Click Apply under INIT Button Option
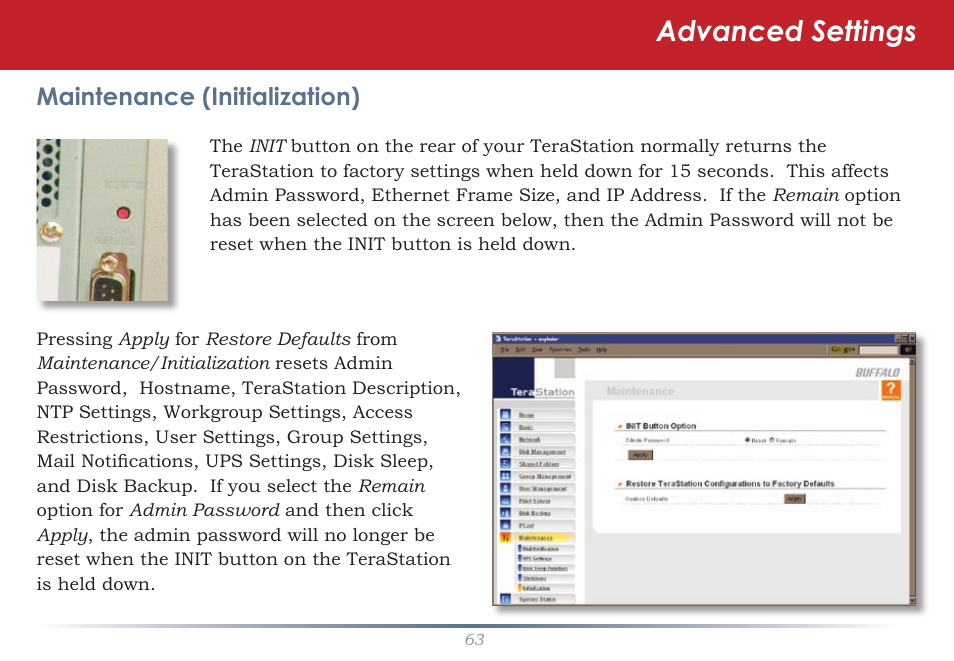The image size is (954, 661). point(640,455)
